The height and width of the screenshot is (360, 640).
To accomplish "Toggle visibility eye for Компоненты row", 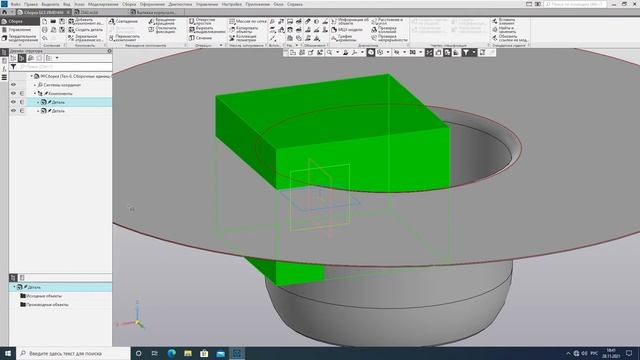I will [13, 93].
